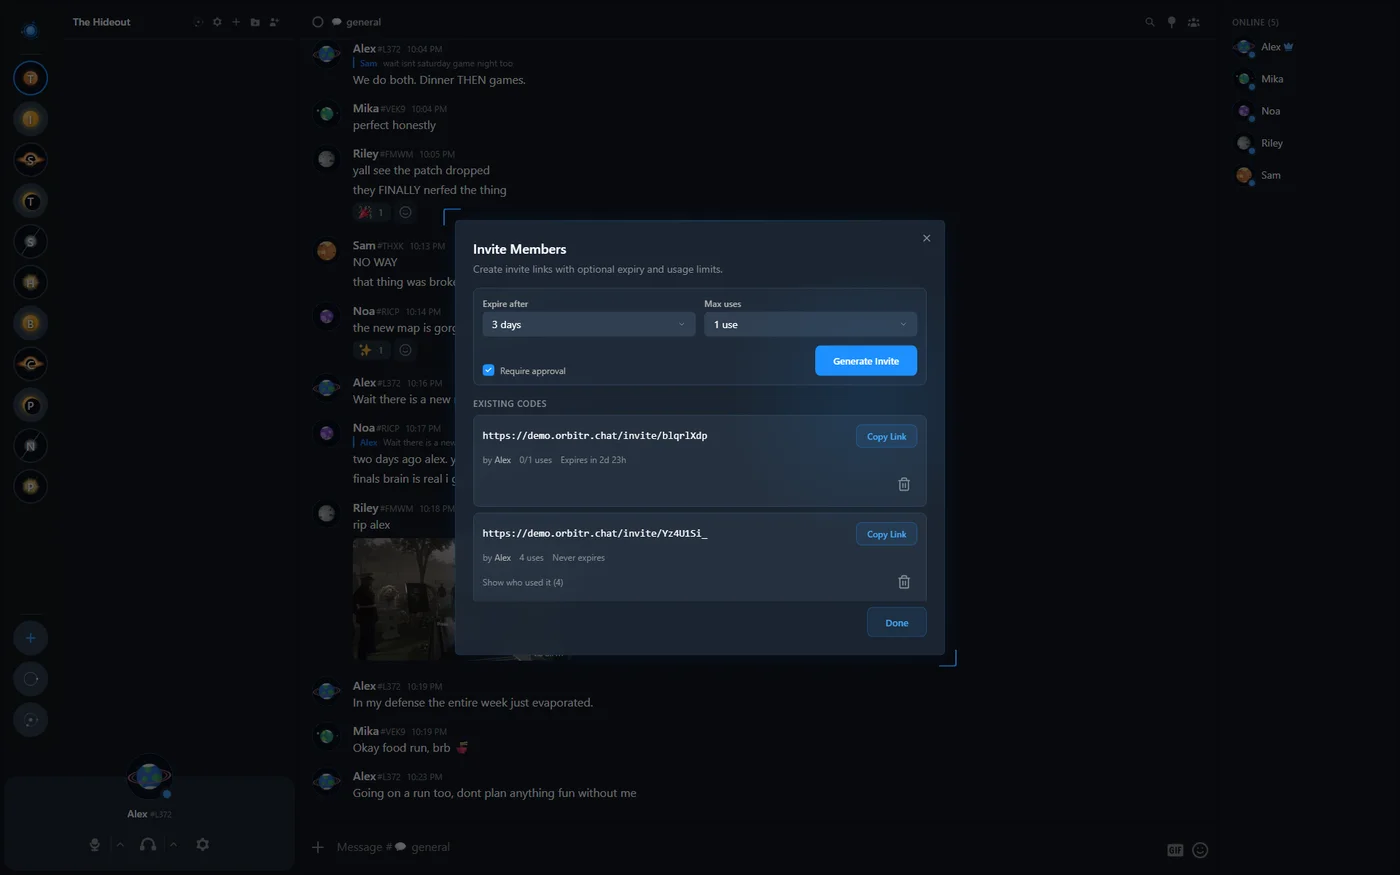Image resolution: width=1400 pixels, height=875 pixels.
Task: Click the create channel plus icon beside The Hideout
Action: tap(236, 22)
